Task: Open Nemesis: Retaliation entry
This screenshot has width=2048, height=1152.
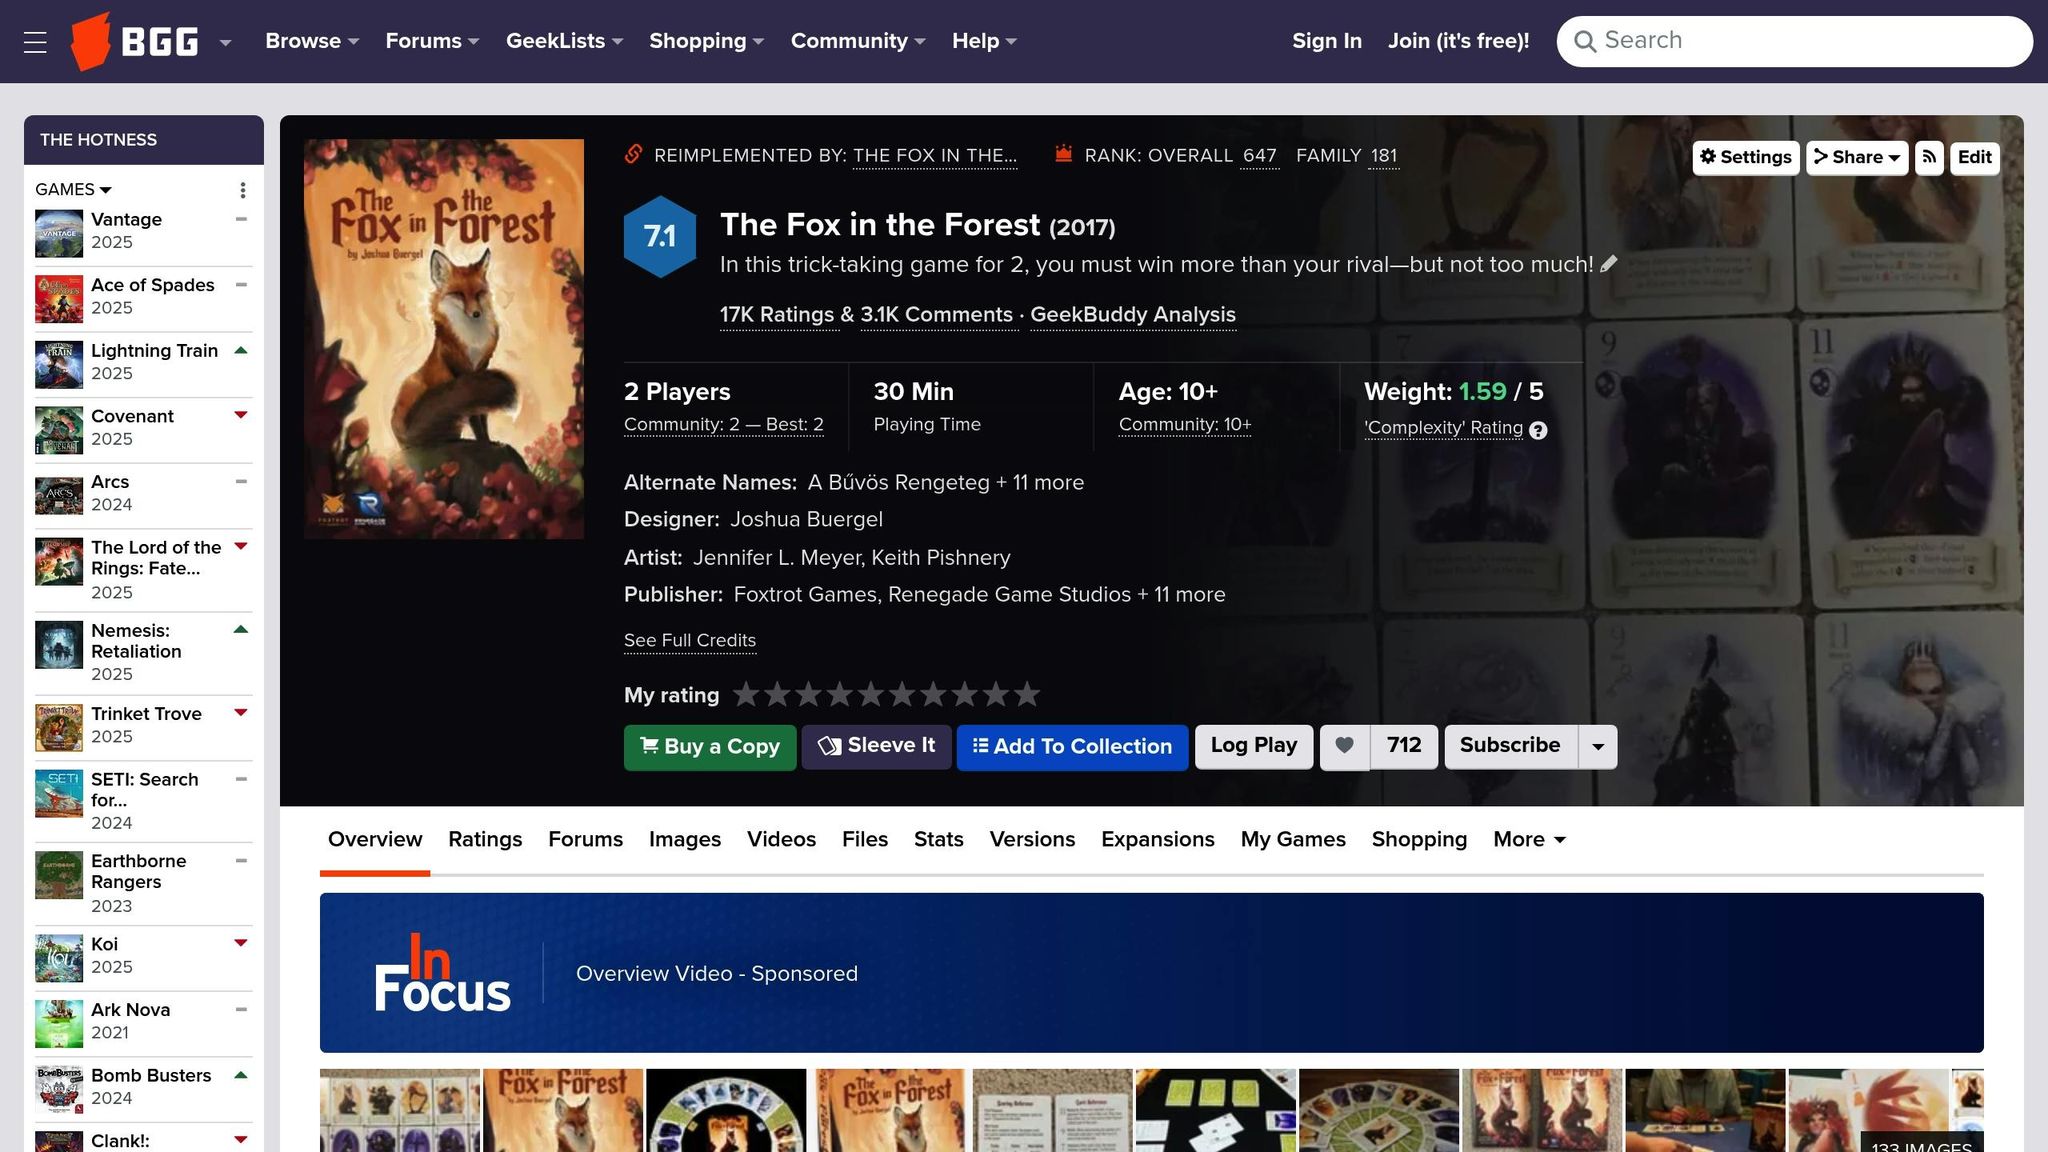Action: [x=136, y=641]
